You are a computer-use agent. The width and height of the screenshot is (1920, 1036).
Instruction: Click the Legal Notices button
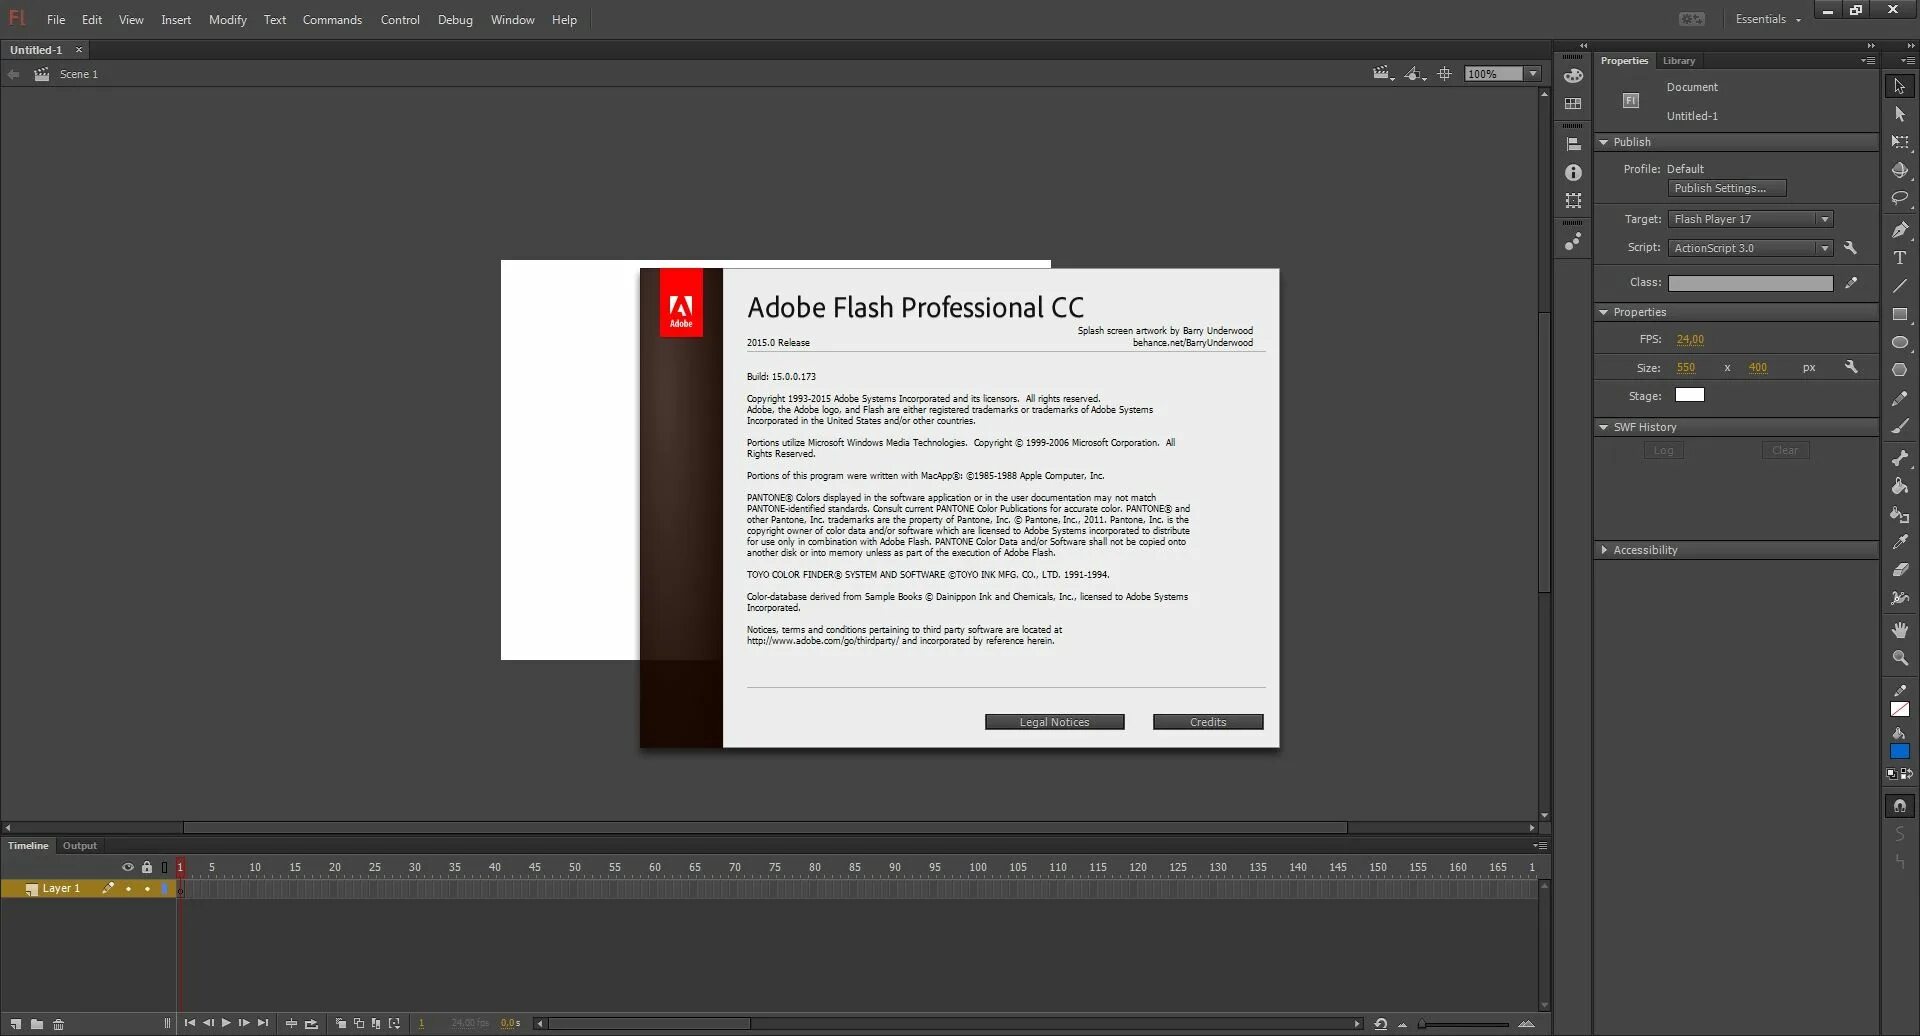coord(1054,722)
